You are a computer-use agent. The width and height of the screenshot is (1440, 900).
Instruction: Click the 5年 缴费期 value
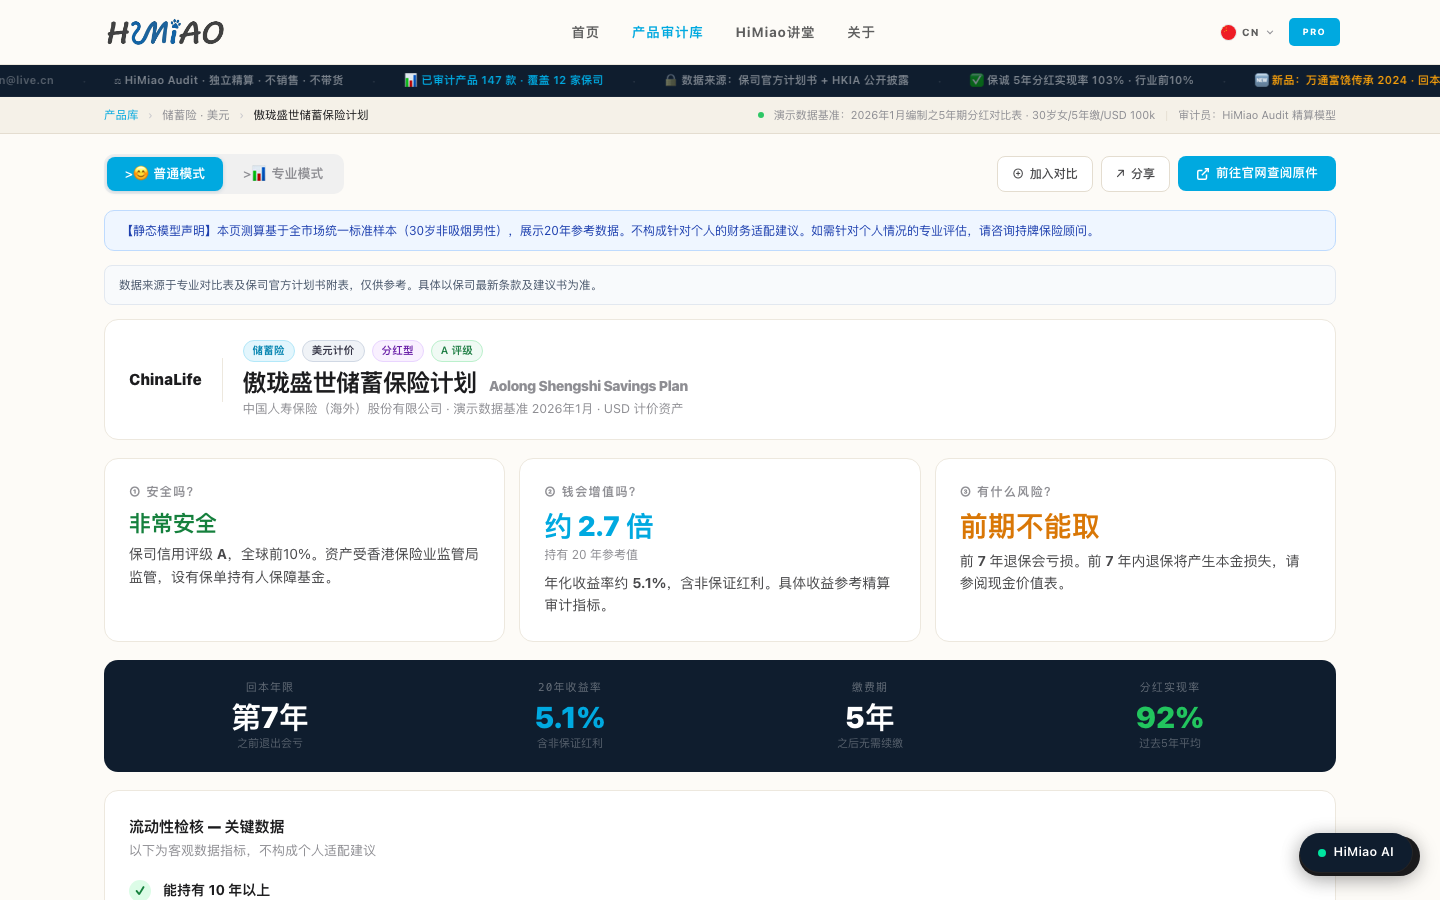click(870, 717)
